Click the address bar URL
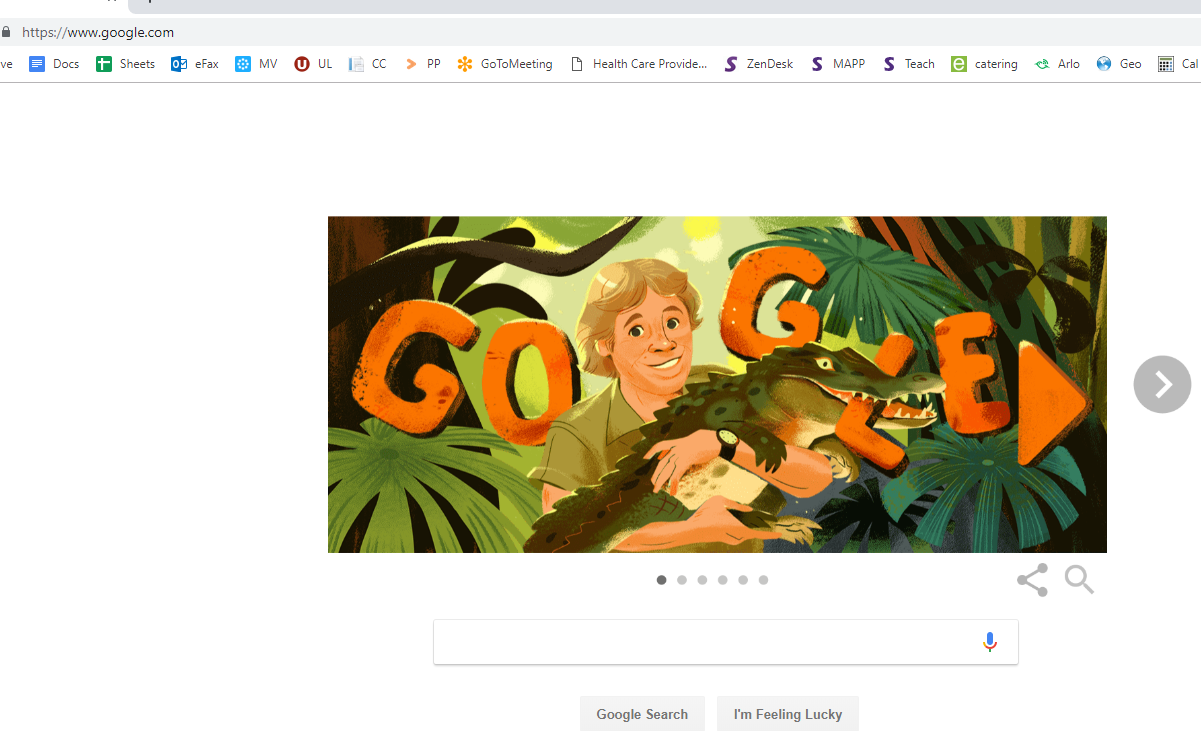Image resolution: width=1201 pixels, height=731 pixels. 98,32
